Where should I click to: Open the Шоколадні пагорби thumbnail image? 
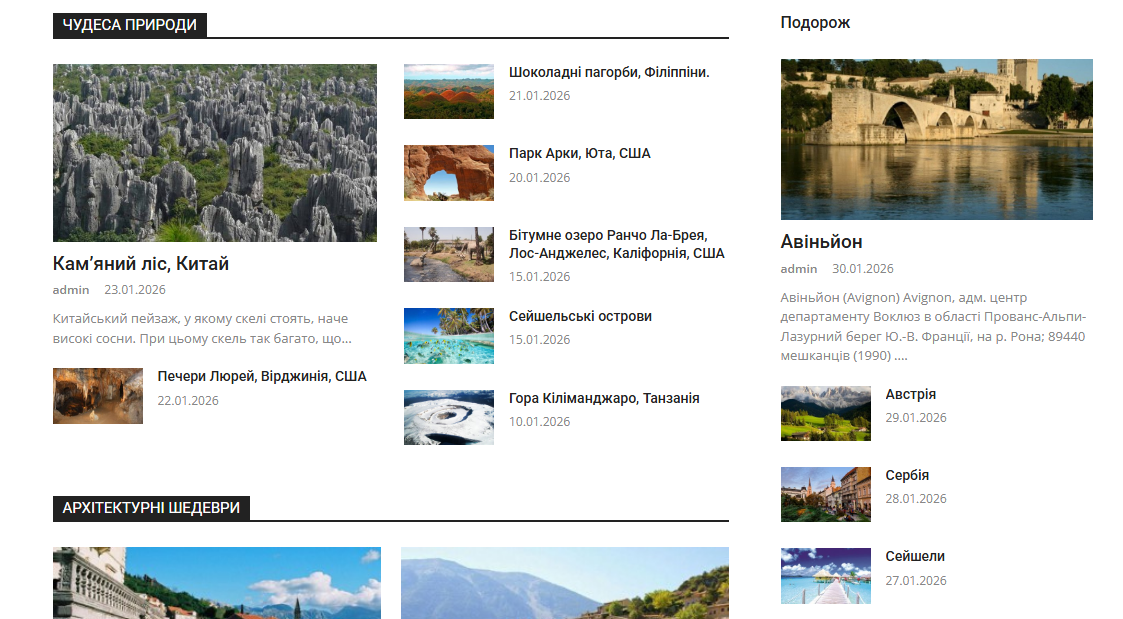pos(449,92)
